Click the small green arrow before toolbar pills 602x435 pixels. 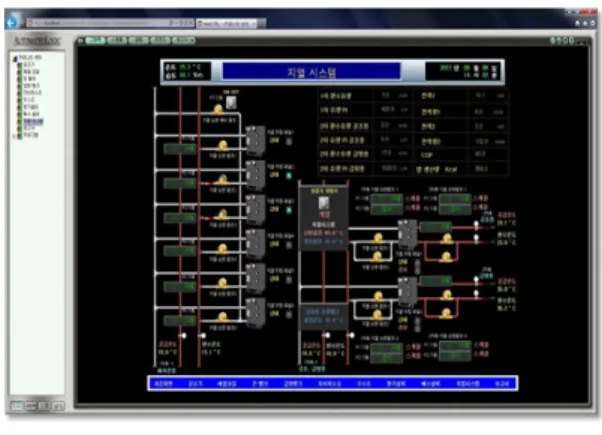(x=80, y=40)
